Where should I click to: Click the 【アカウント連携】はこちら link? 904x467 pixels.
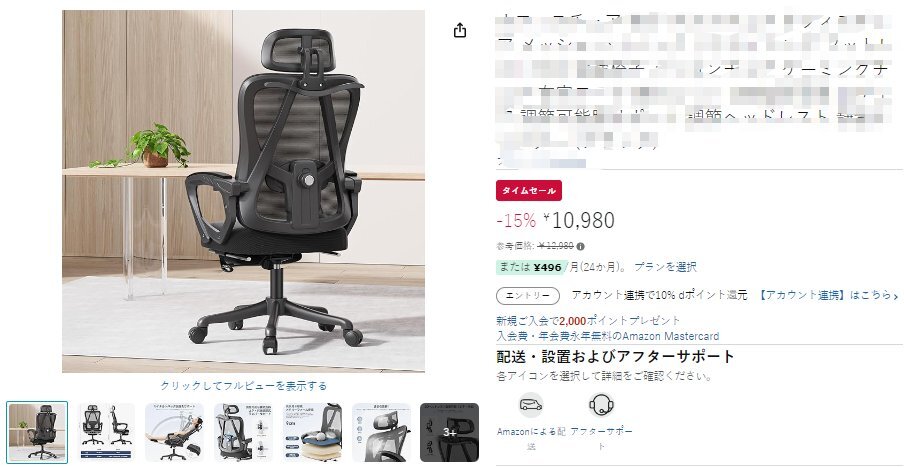[827, 295]
